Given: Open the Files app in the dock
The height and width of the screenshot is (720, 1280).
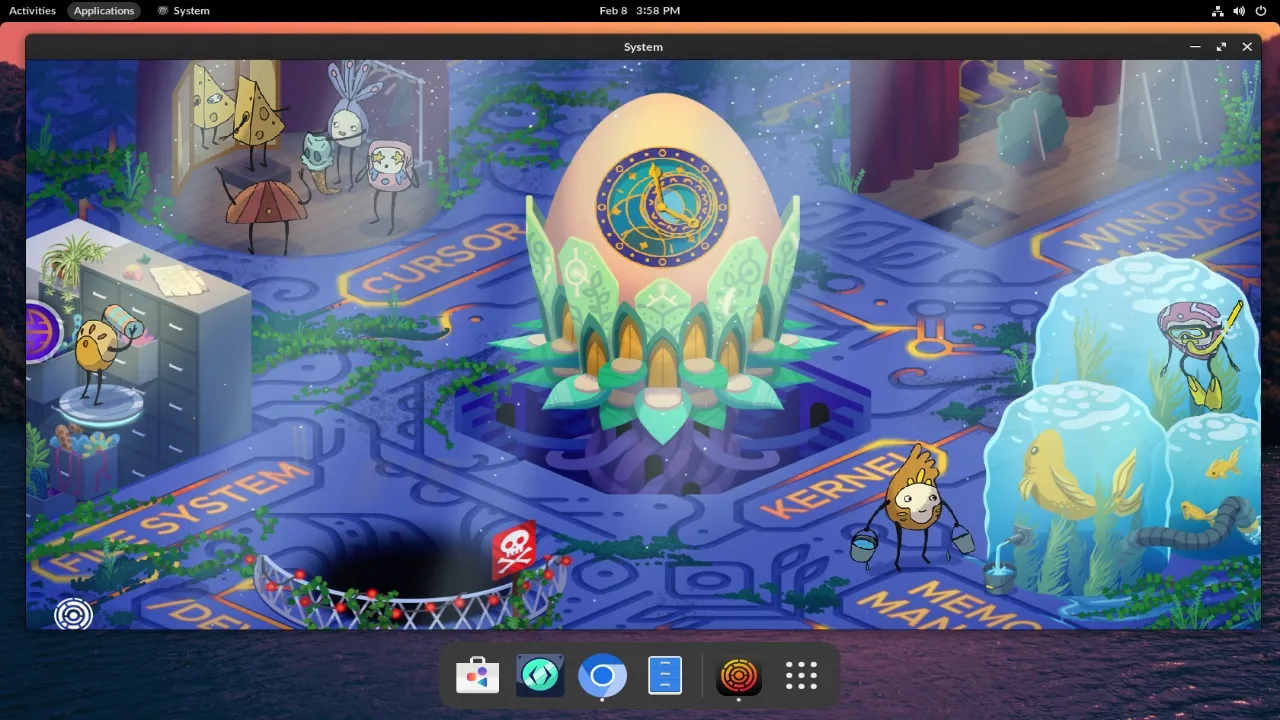Looking at the screenshot, I should point(664,675).
